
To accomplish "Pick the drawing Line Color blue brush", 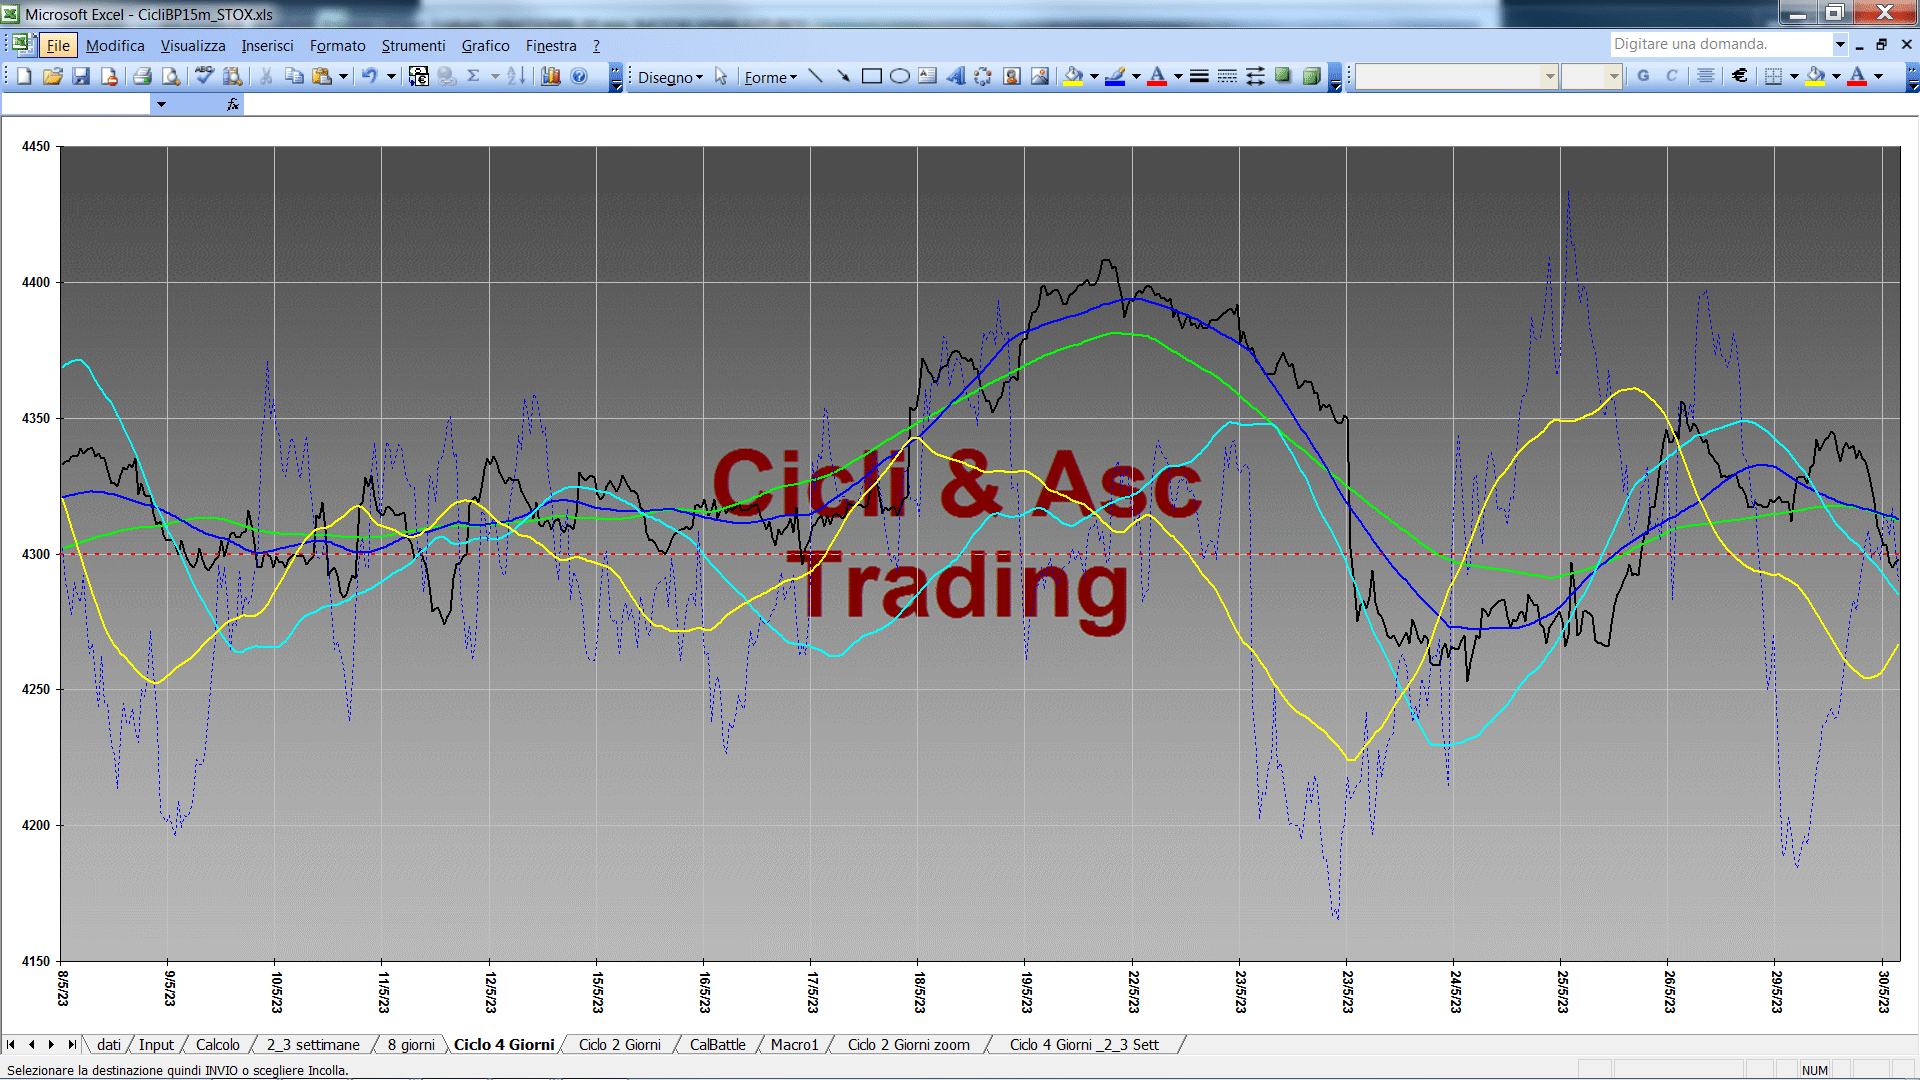I will [1115, 76].
